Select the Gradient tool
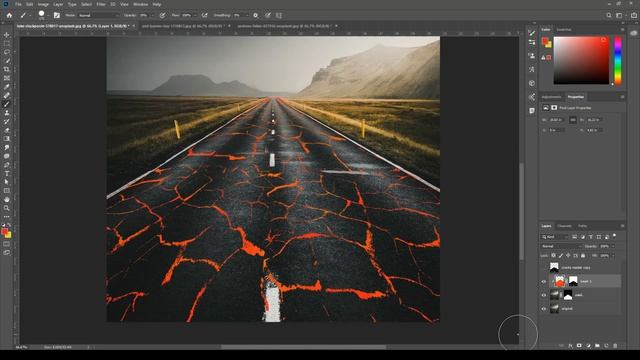 coord(7,139)
